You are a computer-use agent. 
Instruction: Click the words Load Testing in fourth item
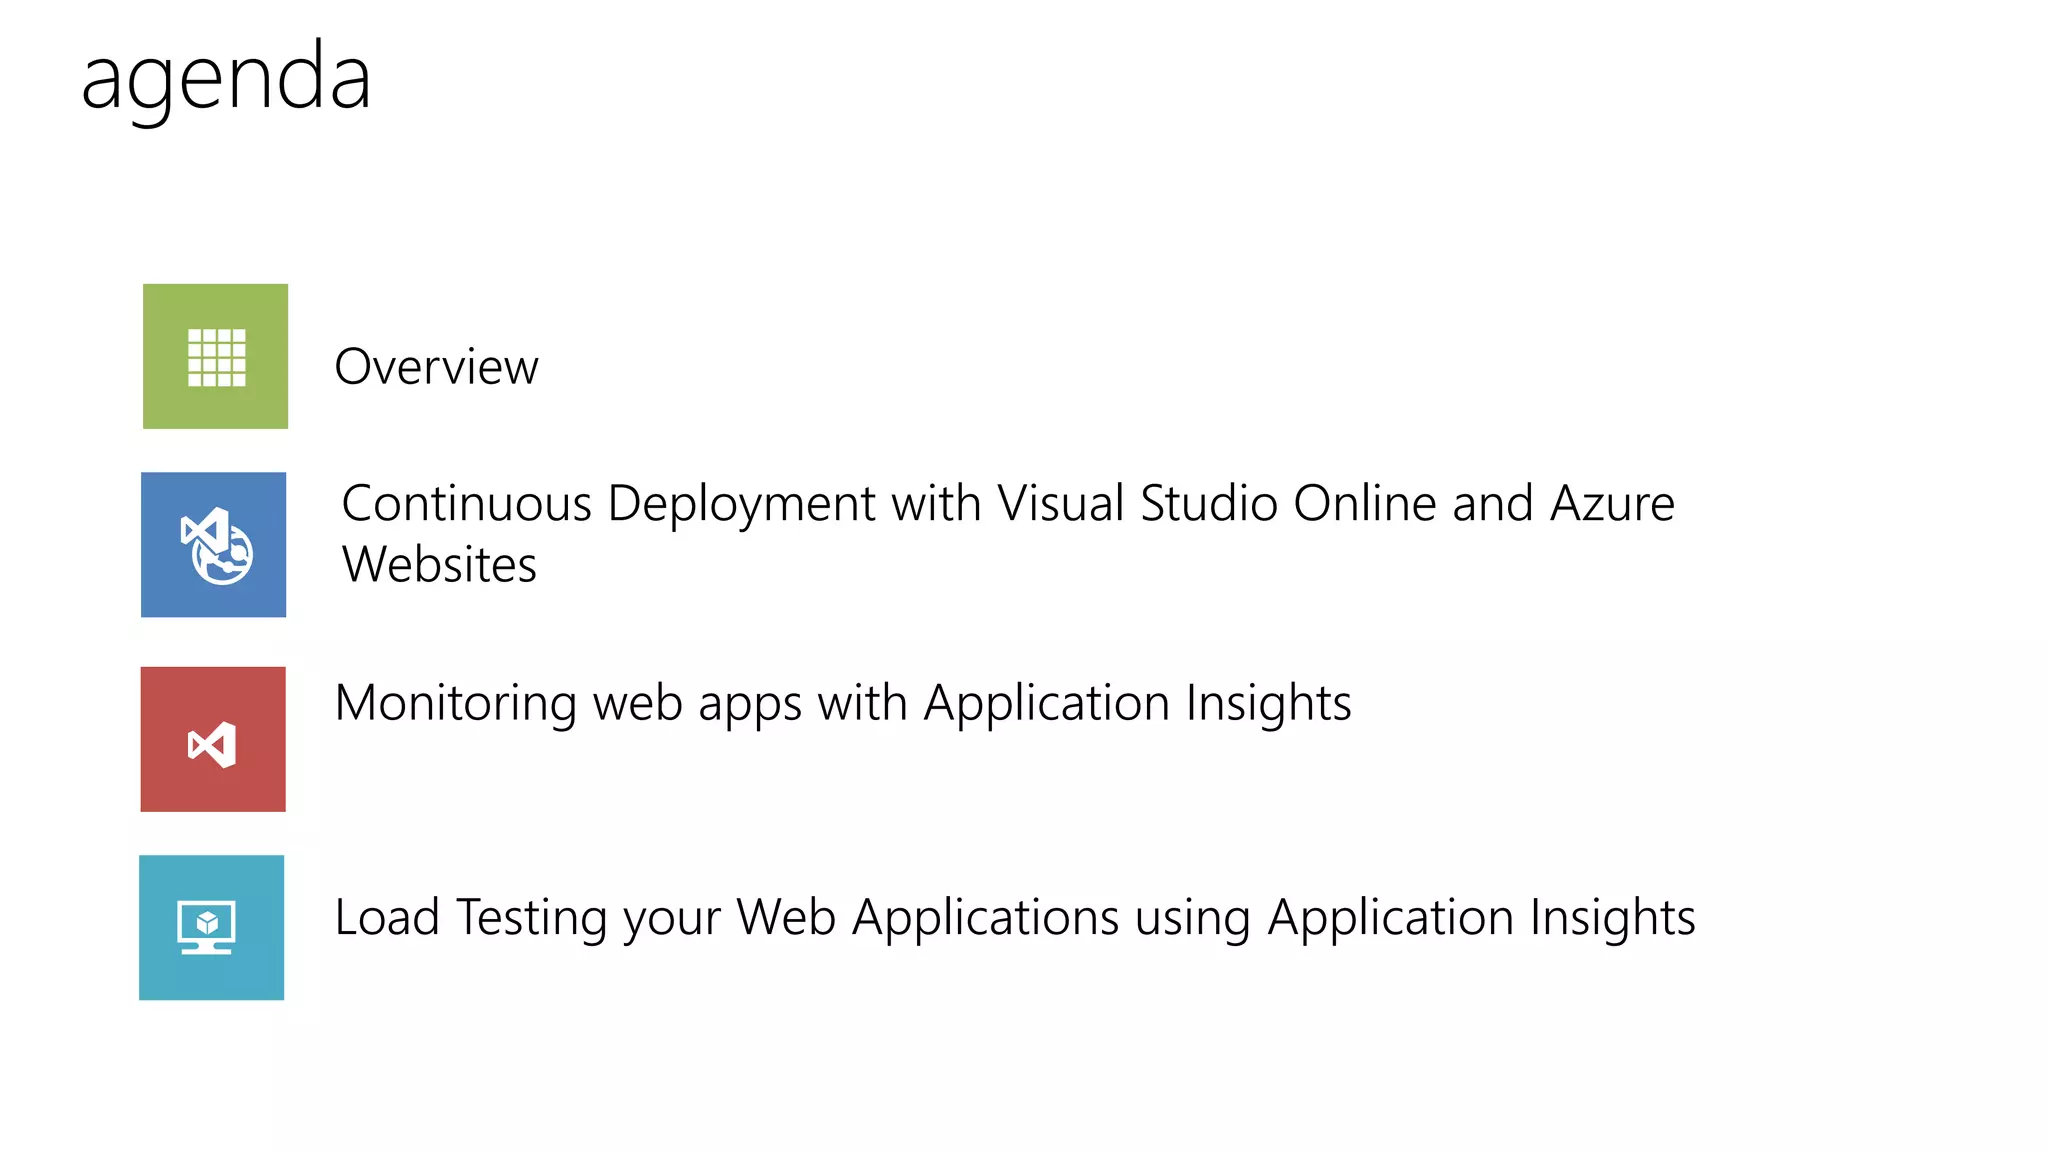click(x=470, y=917)
